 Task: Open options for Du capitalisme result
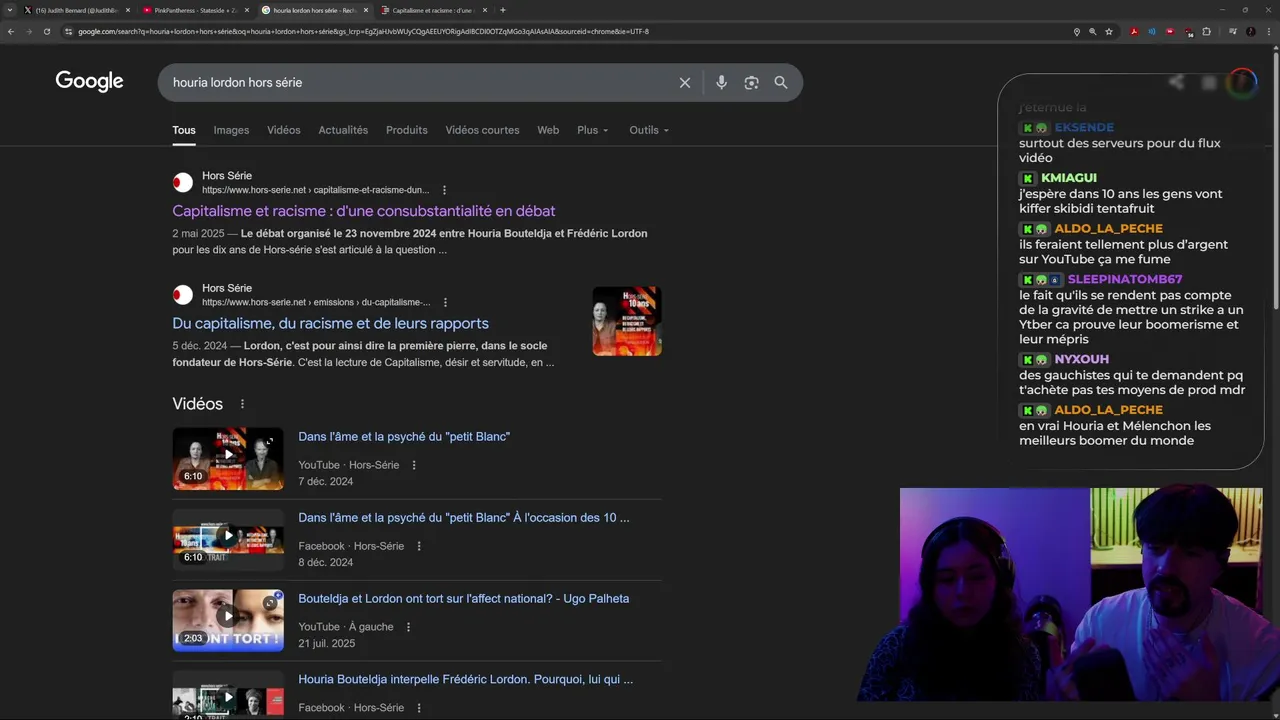[x=446, y=302]
